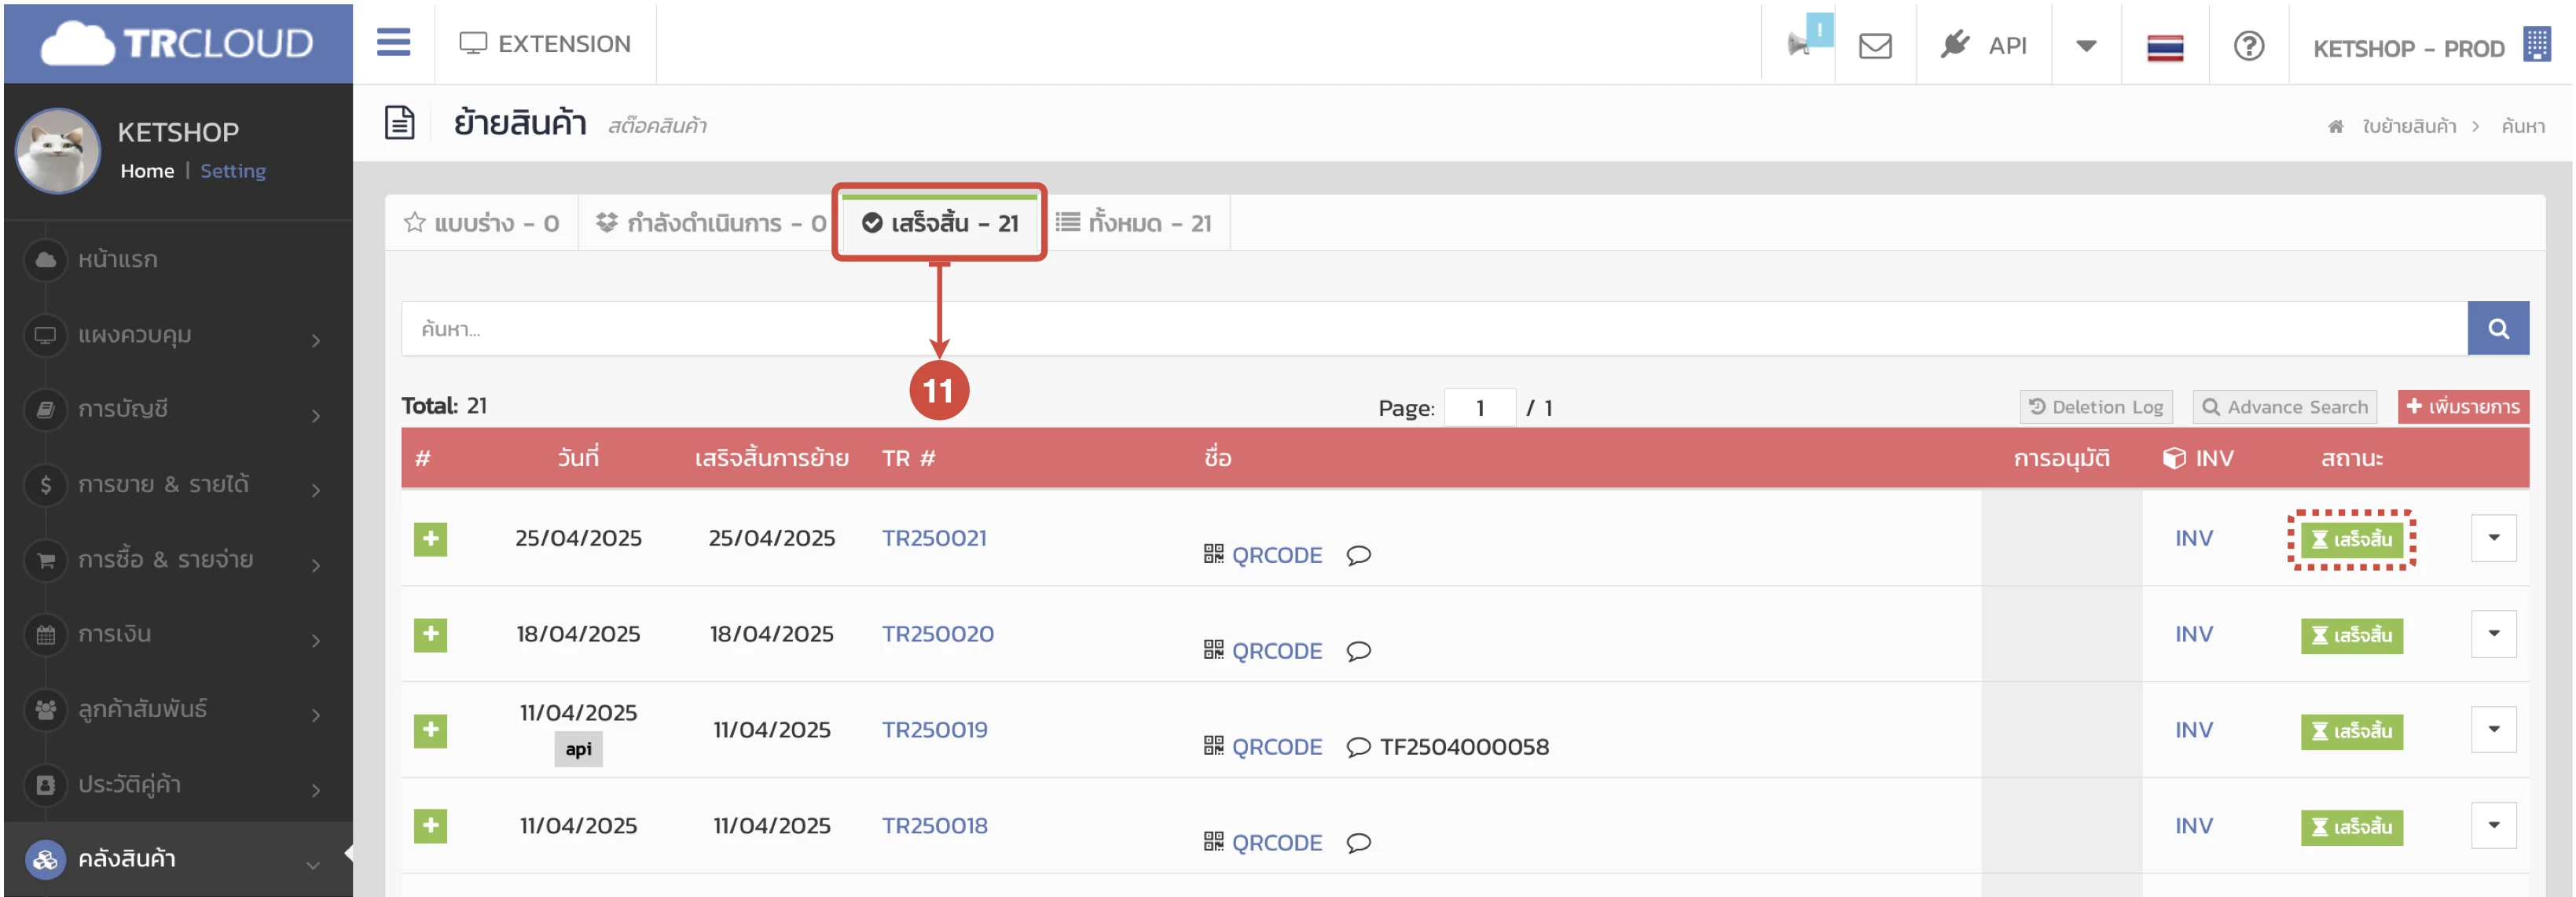The height and width of the screenshot is (897, 2576).
Task: Expand the การเงิน sidebar menu
Action: click(x=178, y=635)
